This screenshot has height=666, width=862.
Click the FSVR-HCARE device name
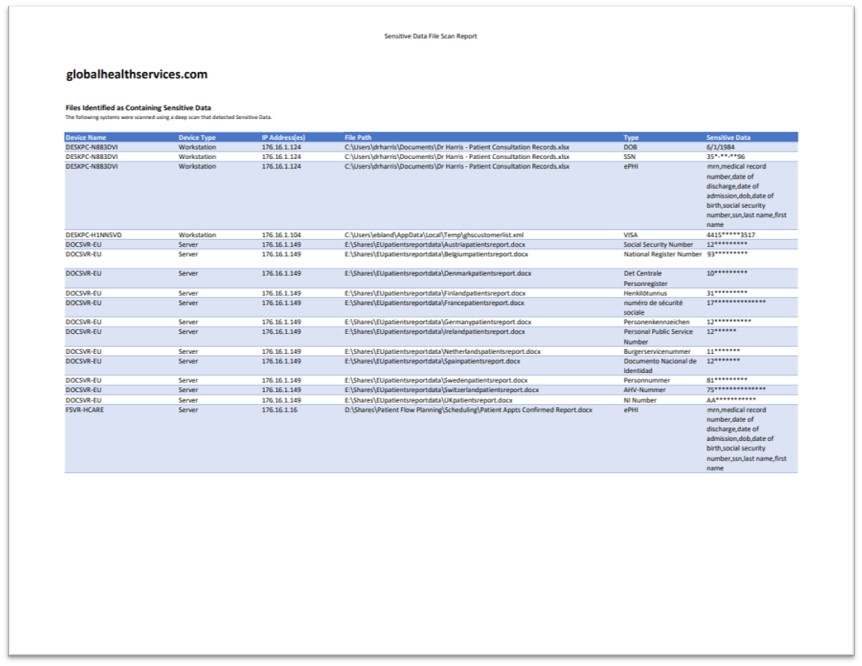(x=88, y=409)
